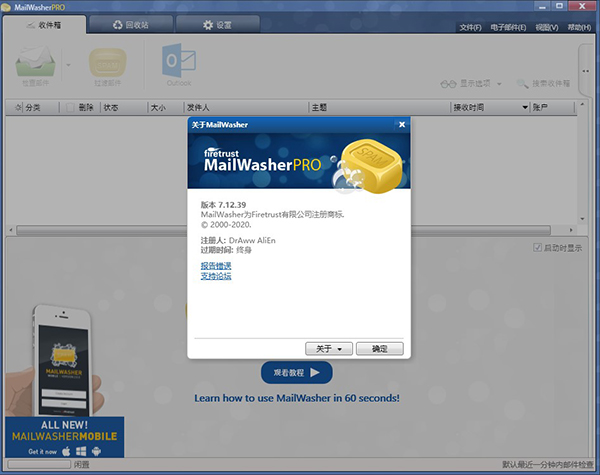The image size is (600, 475).
Task: Click the horizontal scrollbar track
Action: point(283,230)
